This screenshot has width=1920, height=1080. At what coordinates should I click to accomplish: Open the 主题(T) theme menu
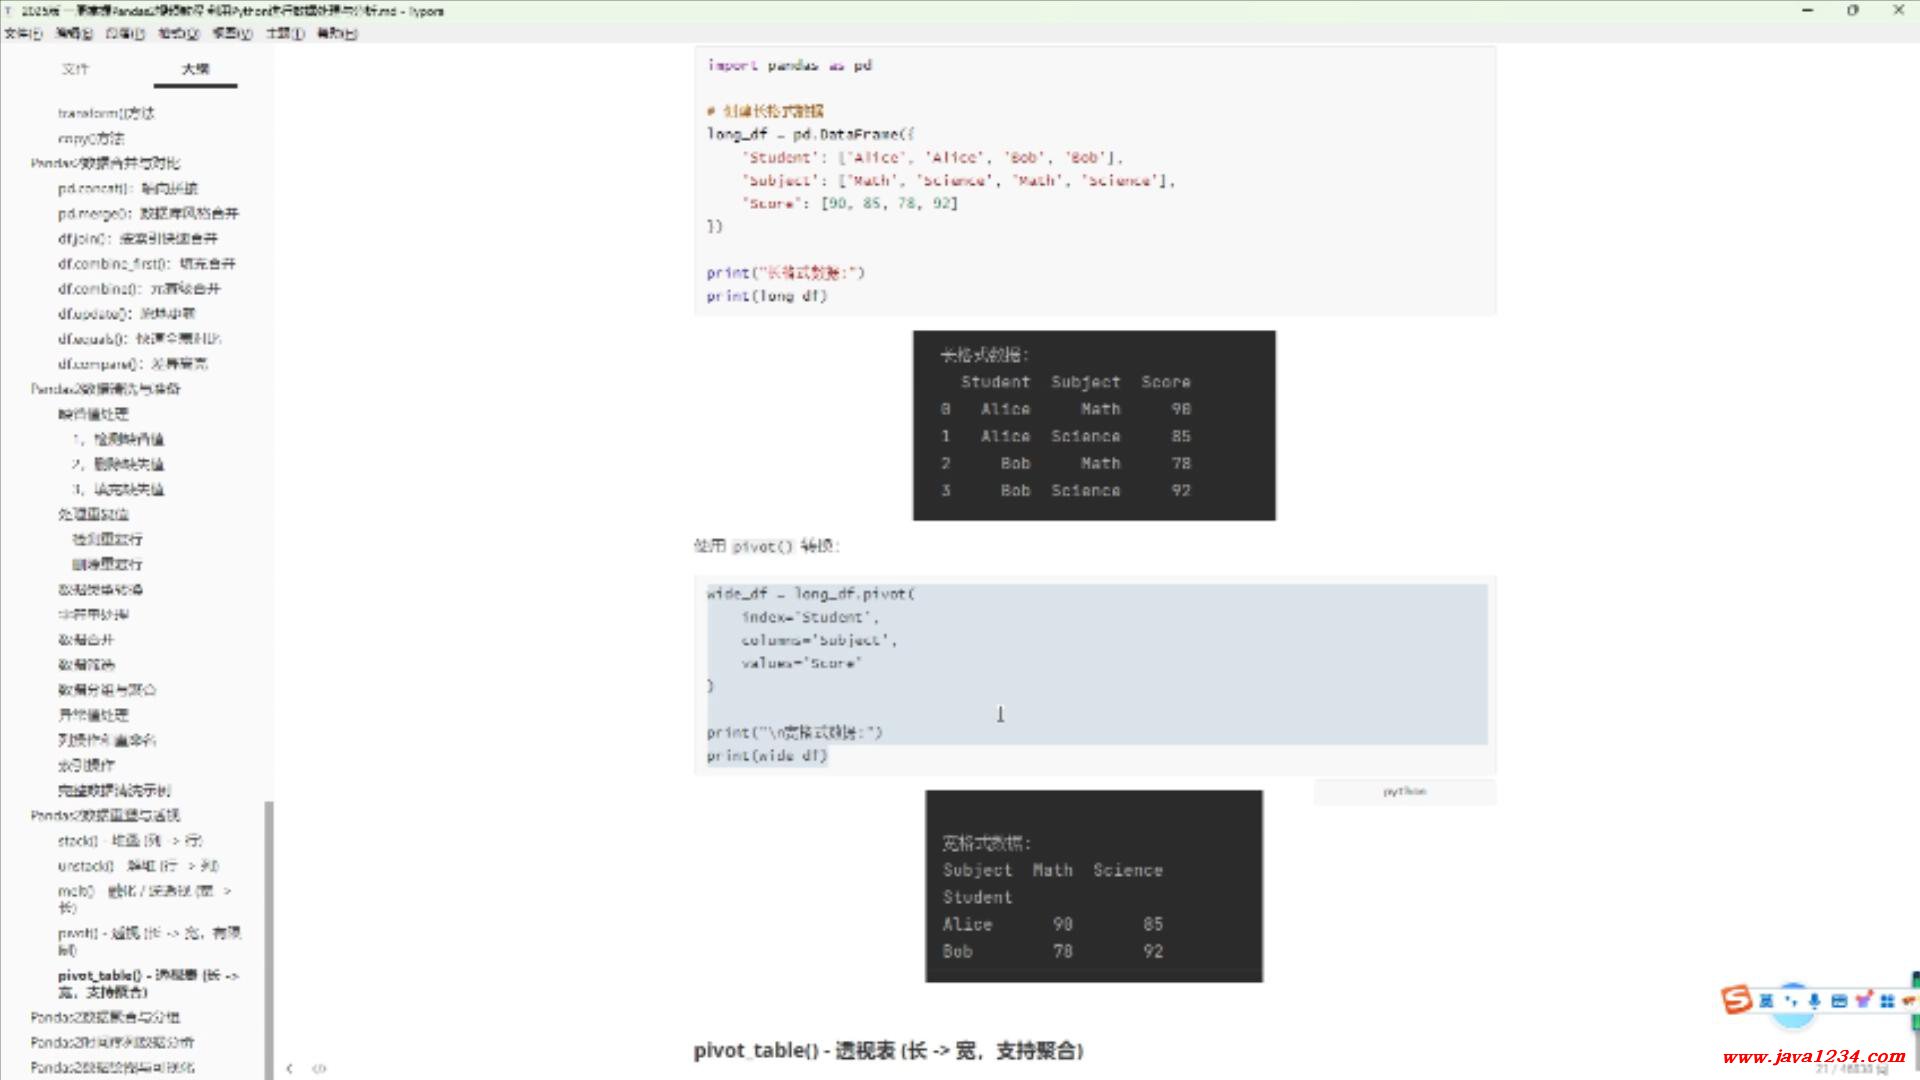[284, 33]
